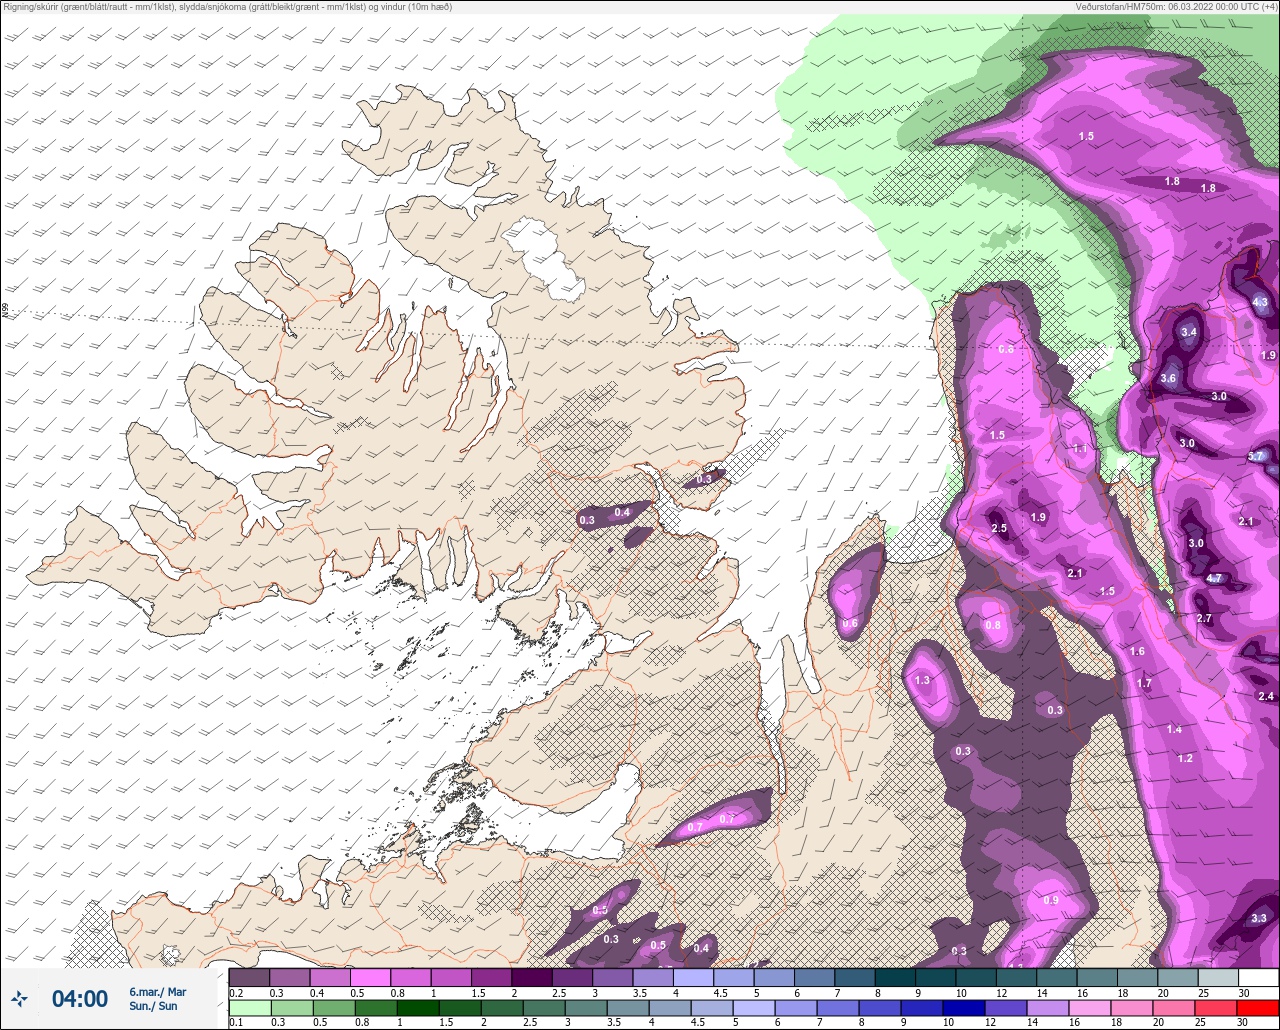Select rain legend palest green swatch between 0.1 and 0.3

click(249, 1007)
